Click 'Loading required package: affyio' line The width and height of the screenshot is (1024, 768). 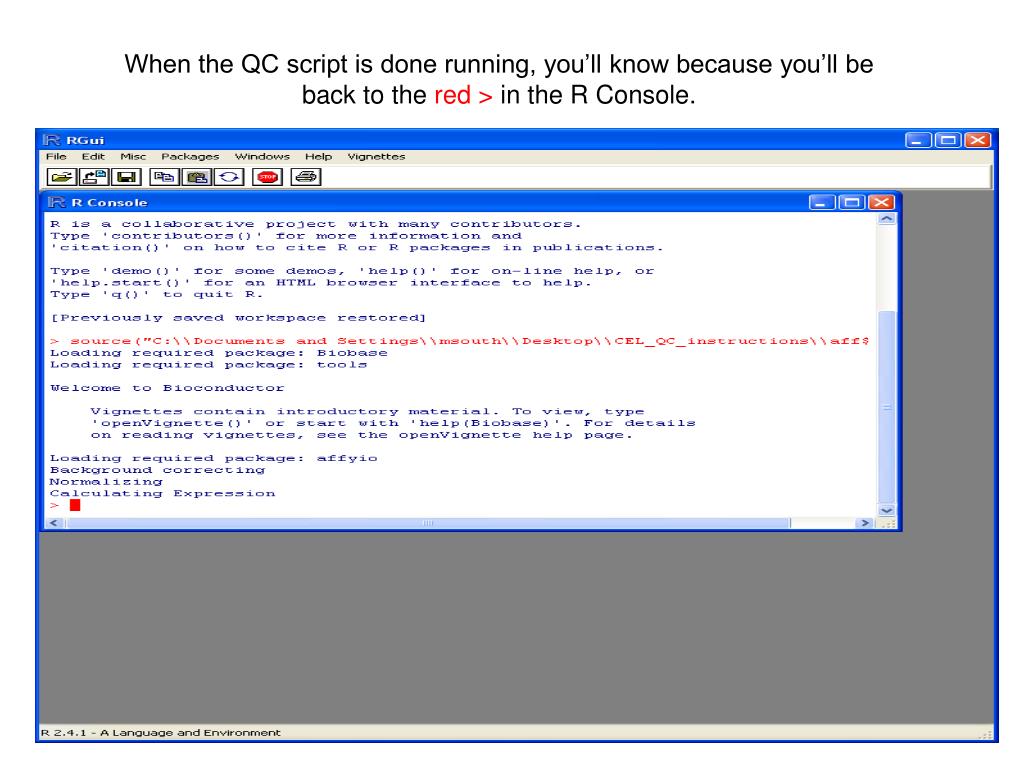[214, 458]
